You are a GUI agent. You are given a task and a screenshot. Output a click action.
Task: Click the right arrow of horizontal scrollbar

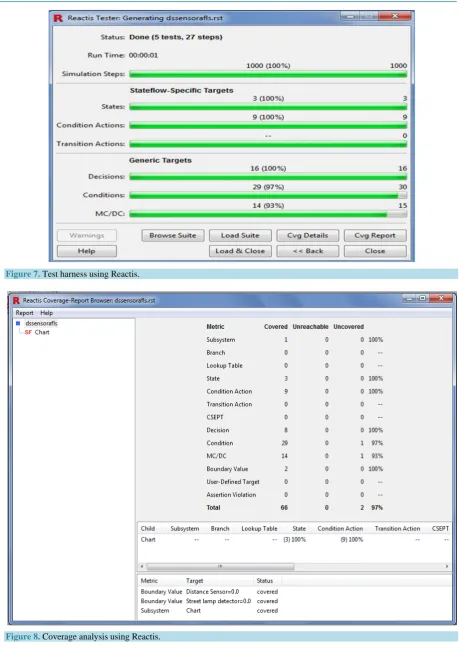pos(447,566)
